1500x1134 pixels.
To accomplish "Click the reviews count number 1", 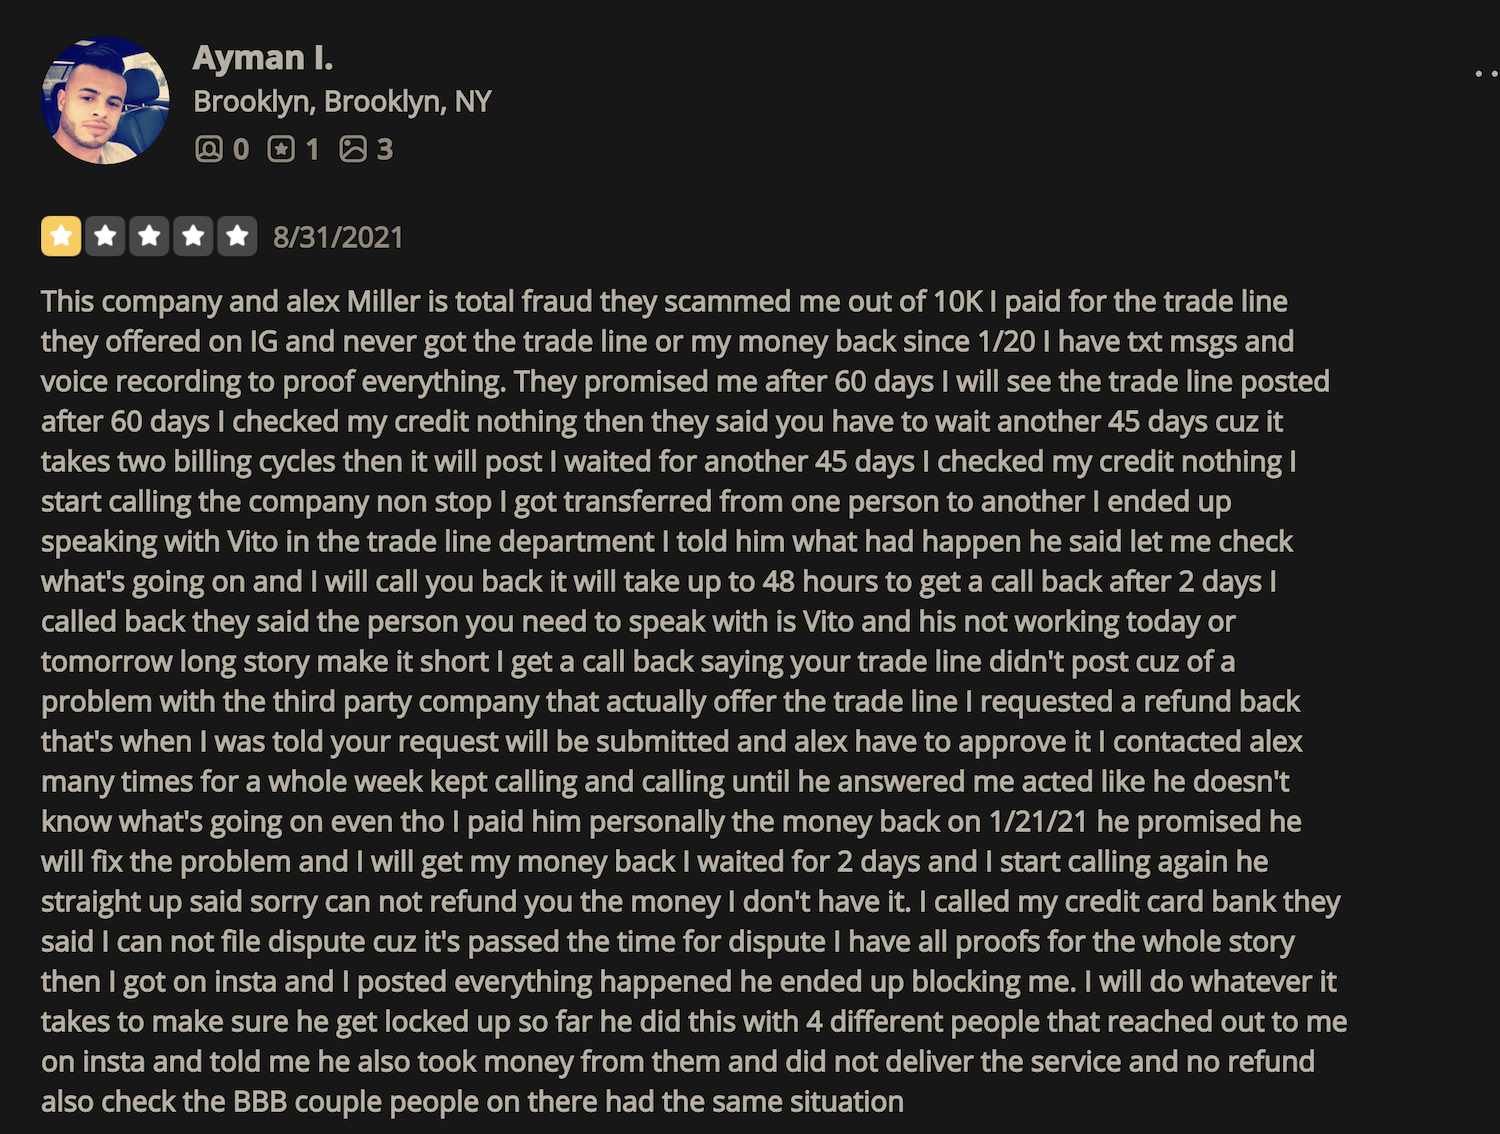I will pyautogui.click(x=312, y=149).
